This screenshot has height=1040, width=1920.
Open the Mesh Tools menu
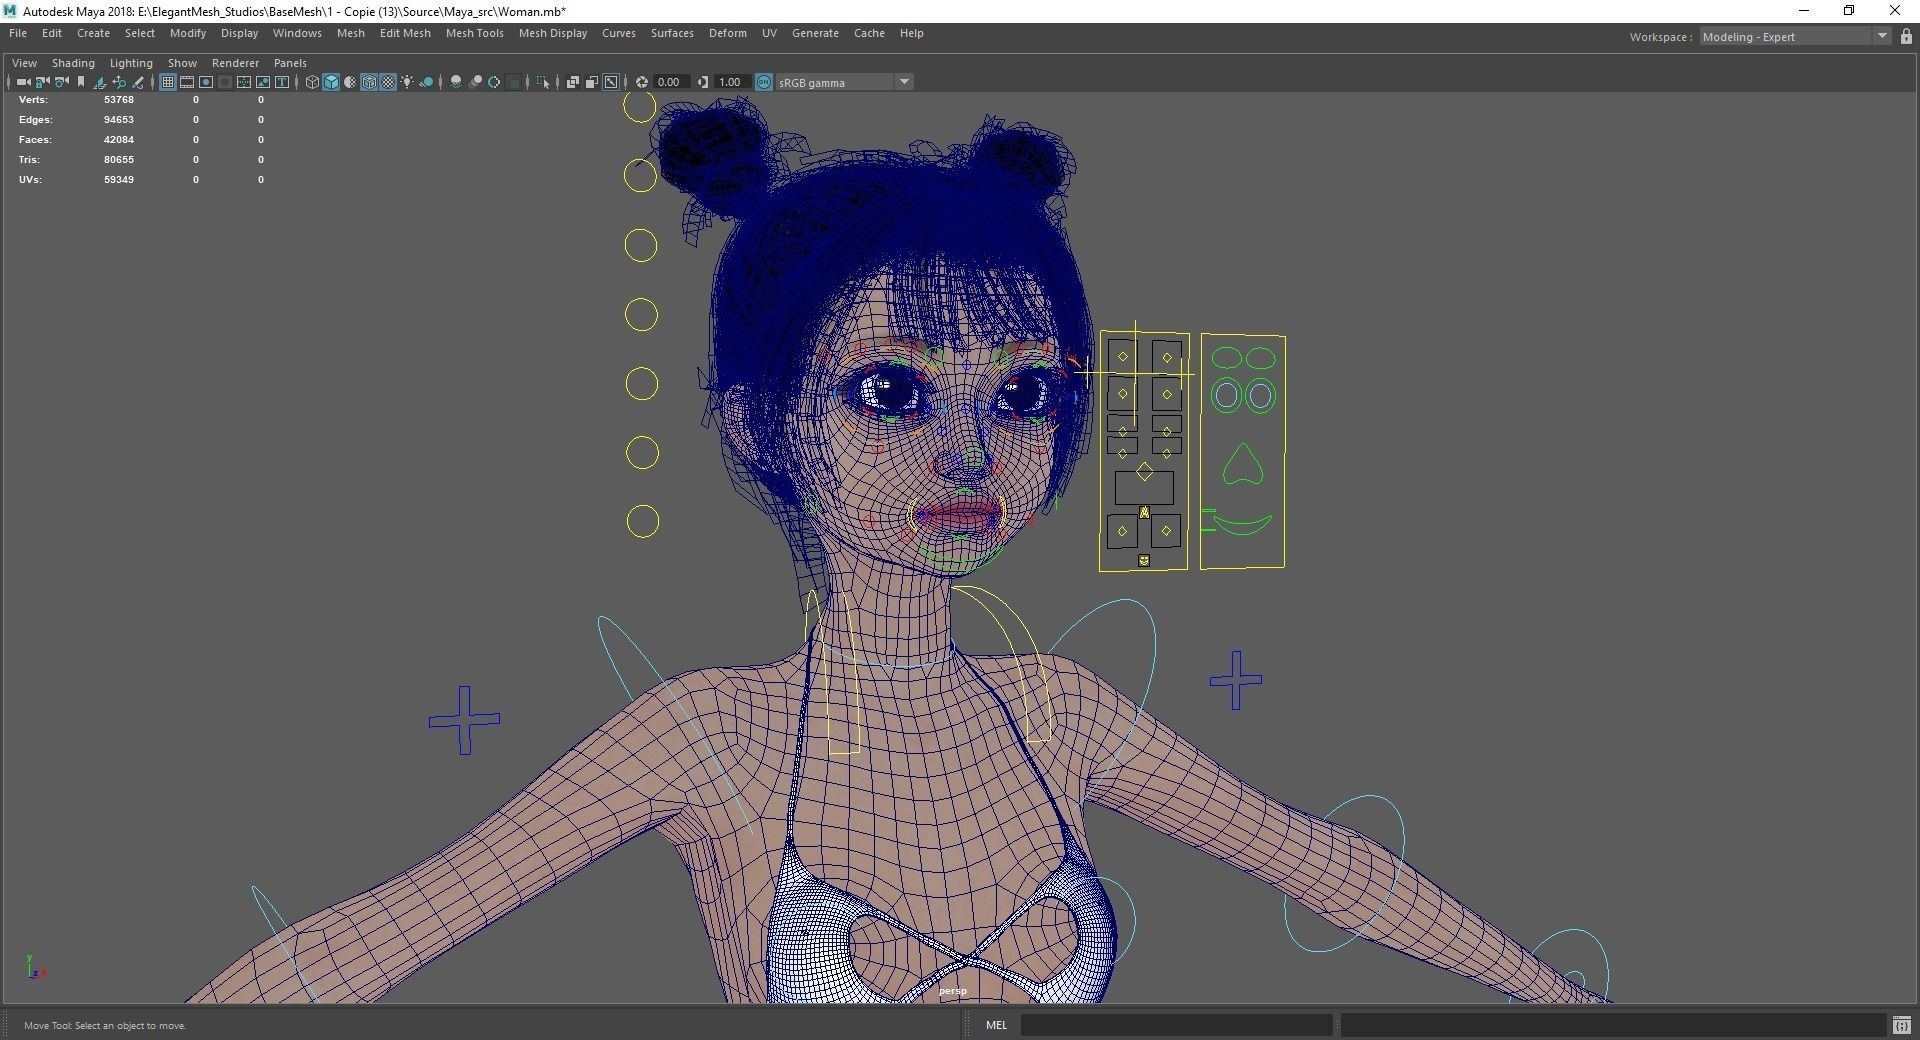click(475, 33)
